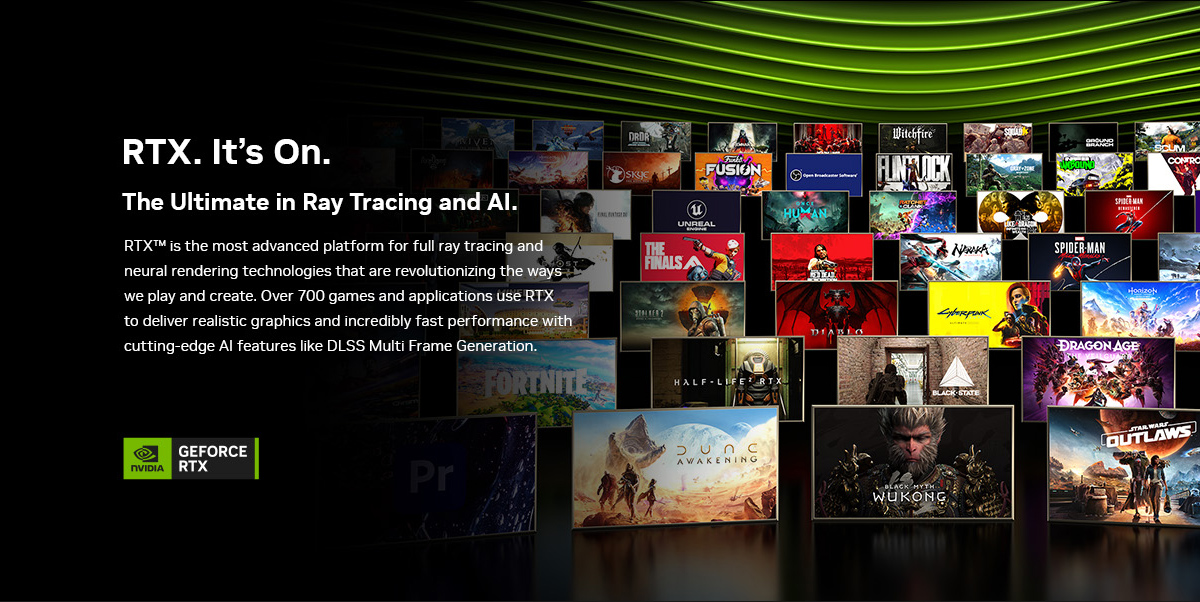Image resolution: width=1200 pixels, height=602 pixels.
Task: Click the Horizon game thumbnail
Action: tap(1140, 314)
